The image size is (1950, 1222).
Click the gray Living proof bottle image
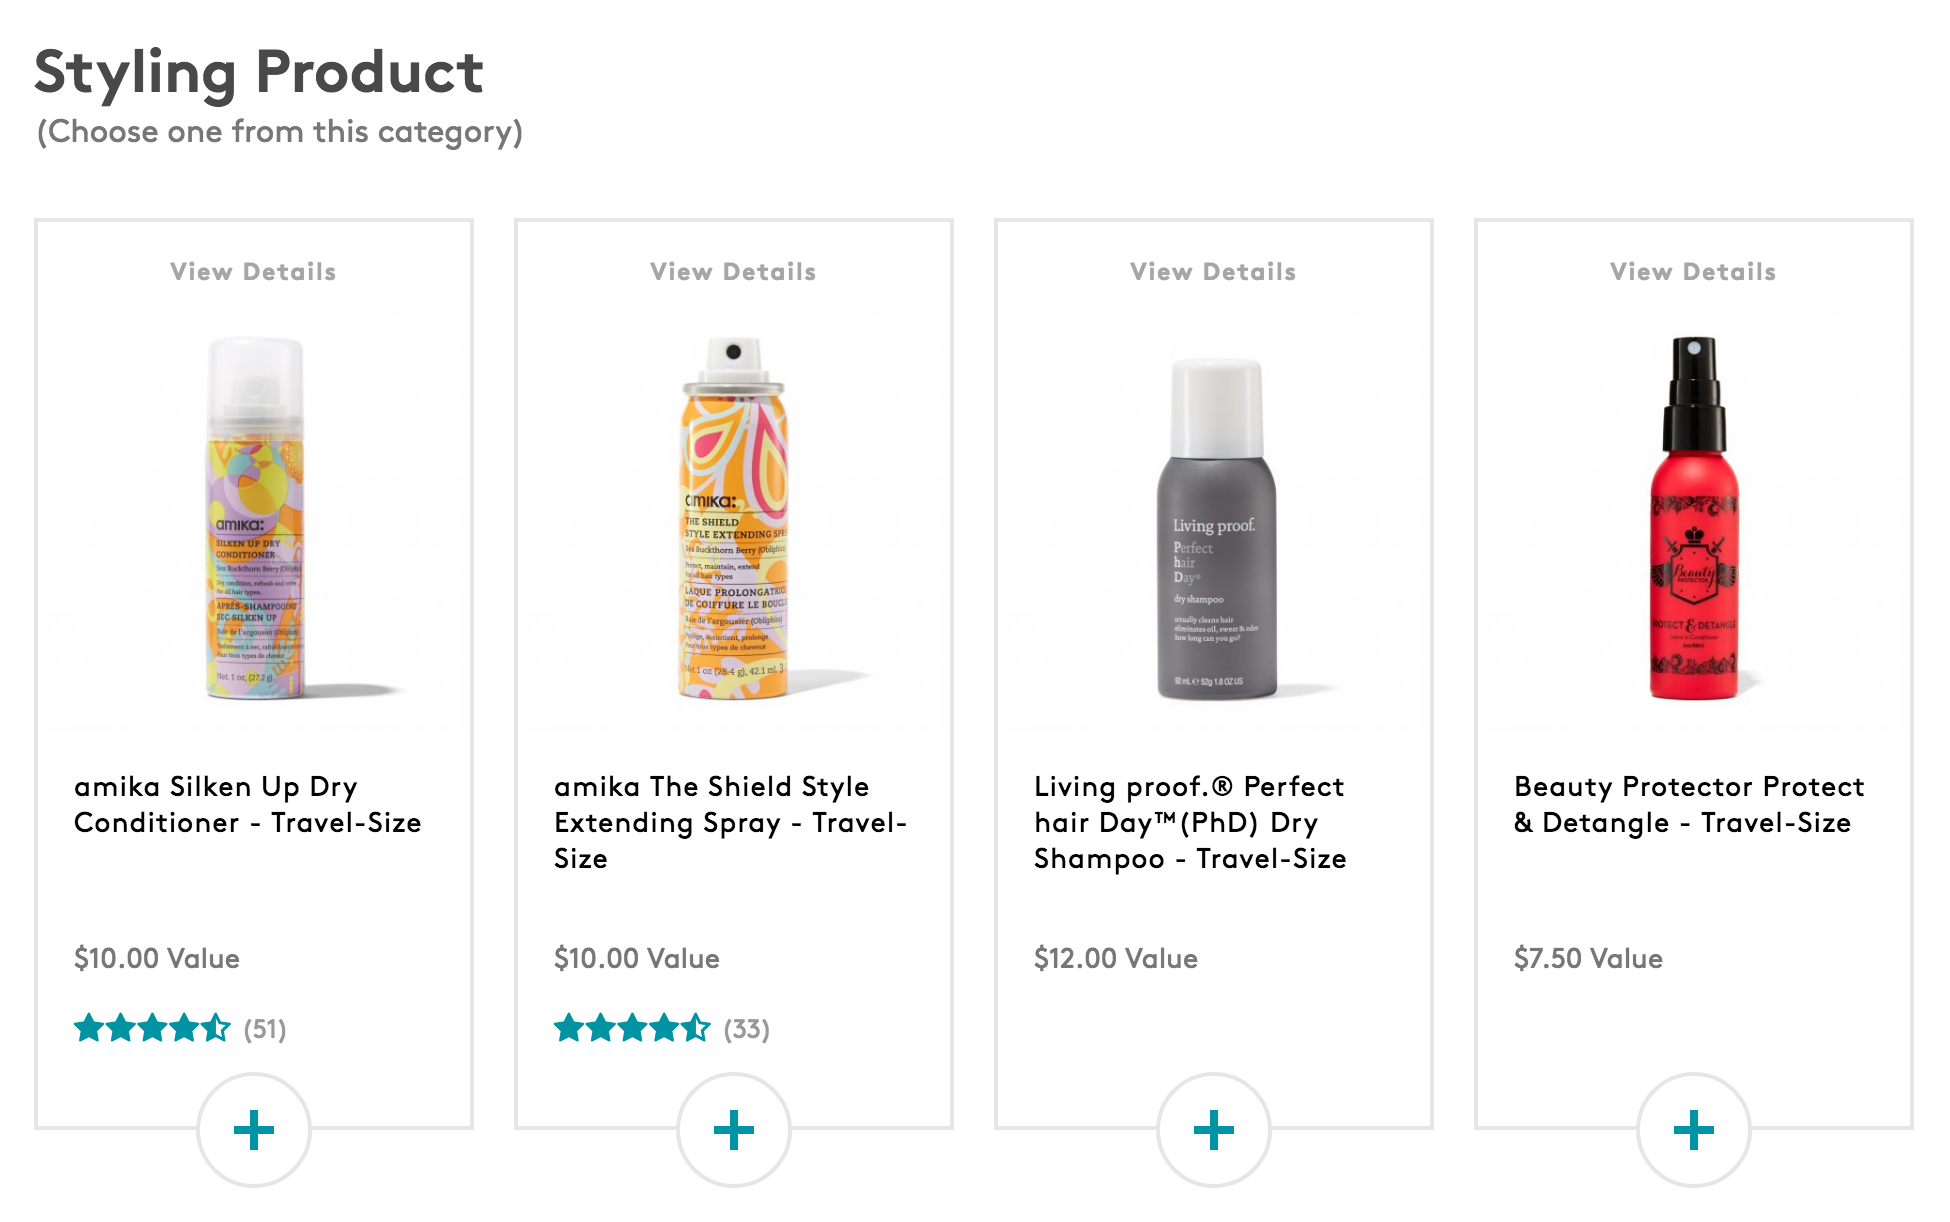[x=1216, y=530]
